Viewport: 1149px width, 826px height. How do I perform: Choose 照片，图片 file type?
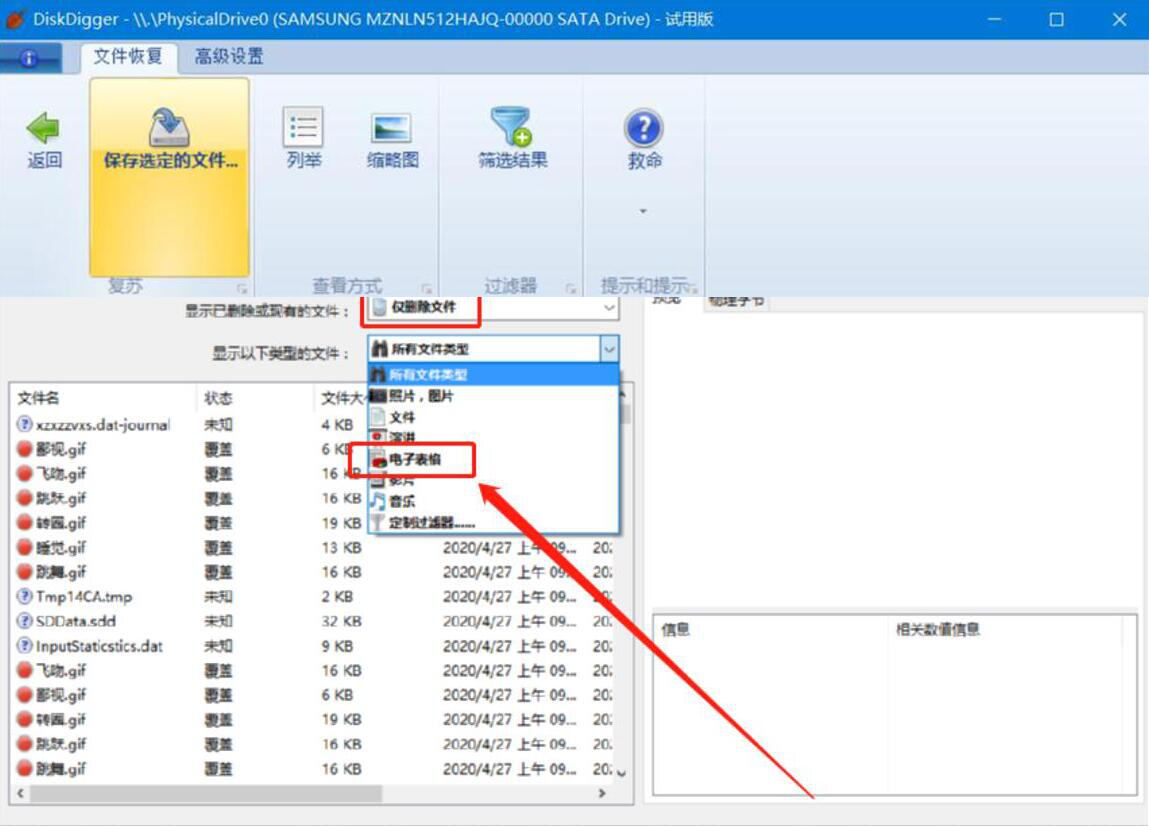tap(493, 396)
